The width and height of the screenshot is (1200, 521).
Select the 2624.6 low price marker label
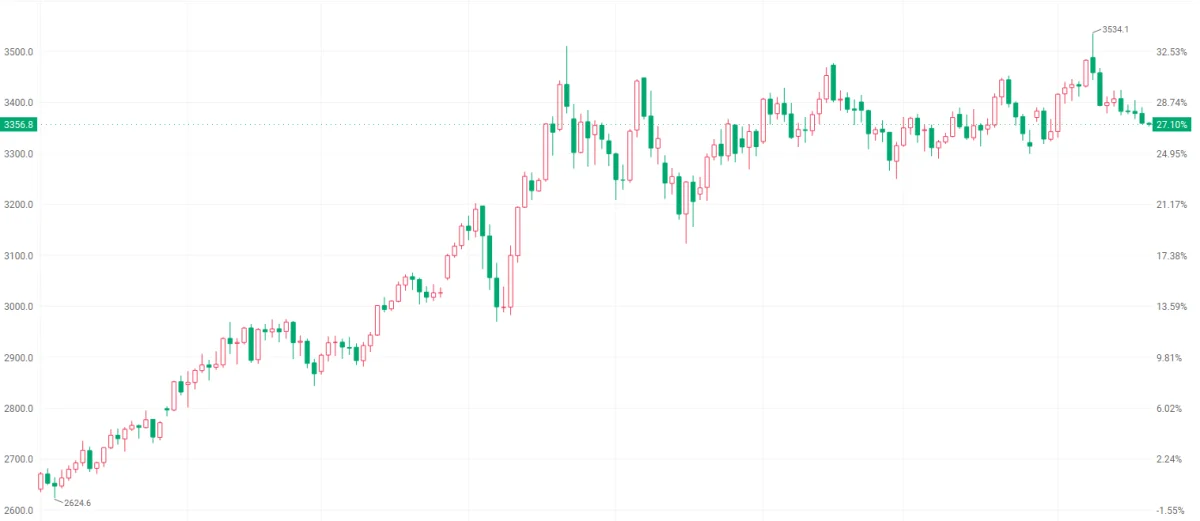(77, 502)
